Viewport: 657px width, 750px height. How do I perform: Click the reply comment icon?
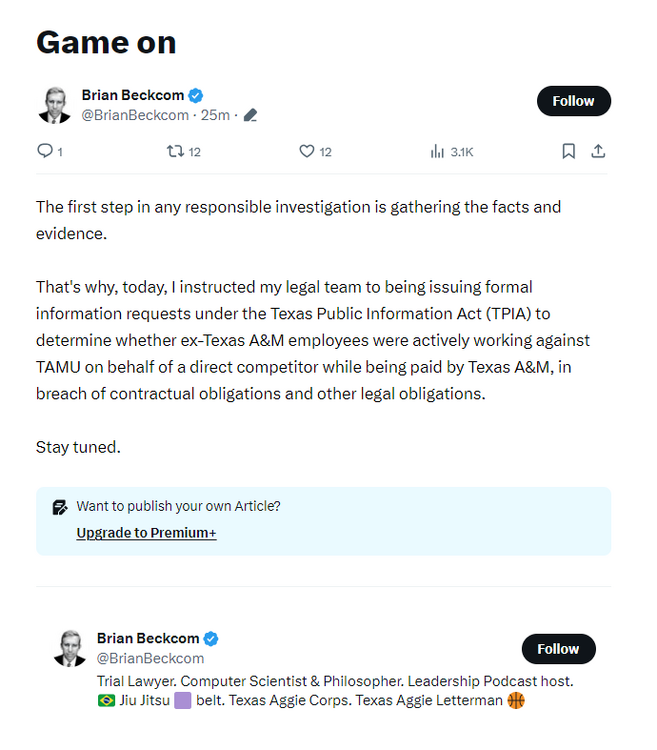tap(44, 151)
